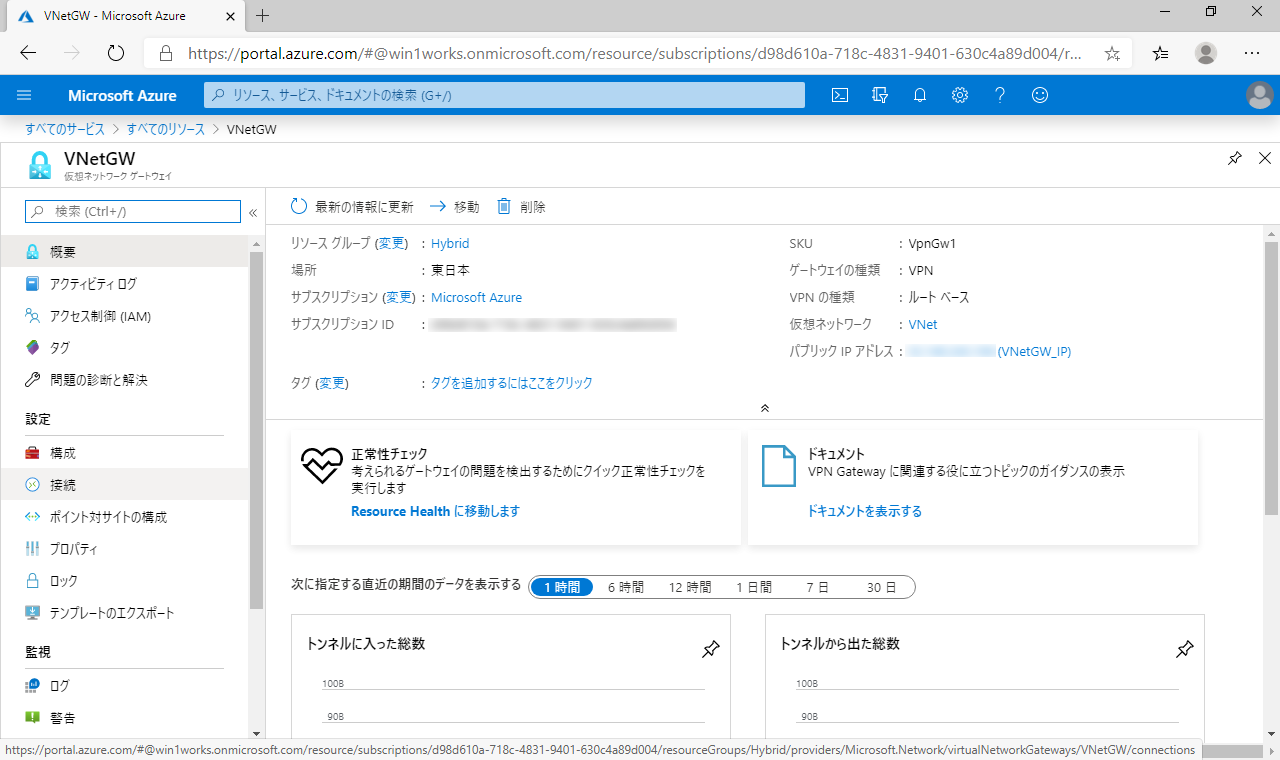This screenshot has height=760, width=1280.
Task: Open the feedback smiley icon
Action: (x=1040, y=95)
